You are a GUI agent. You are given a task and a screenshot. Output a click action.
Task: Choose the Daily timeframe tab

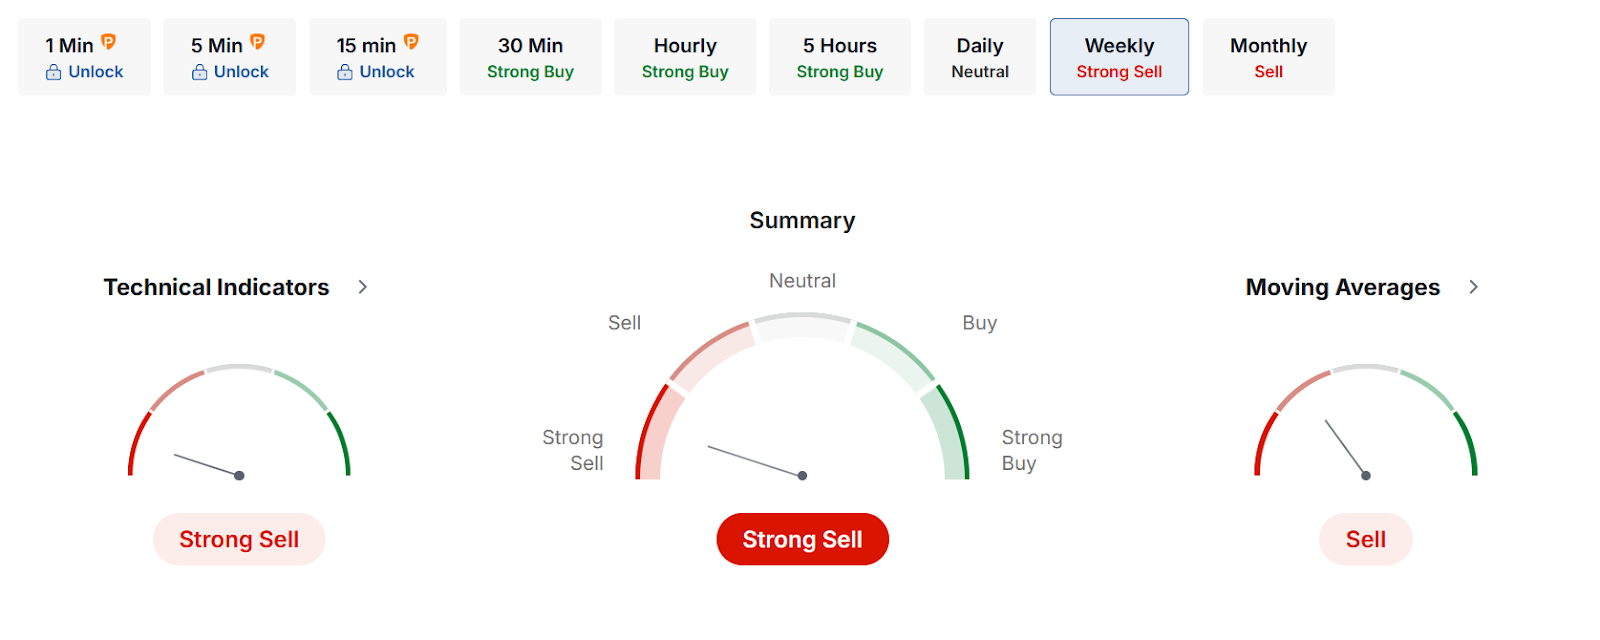tap(979, 57)
